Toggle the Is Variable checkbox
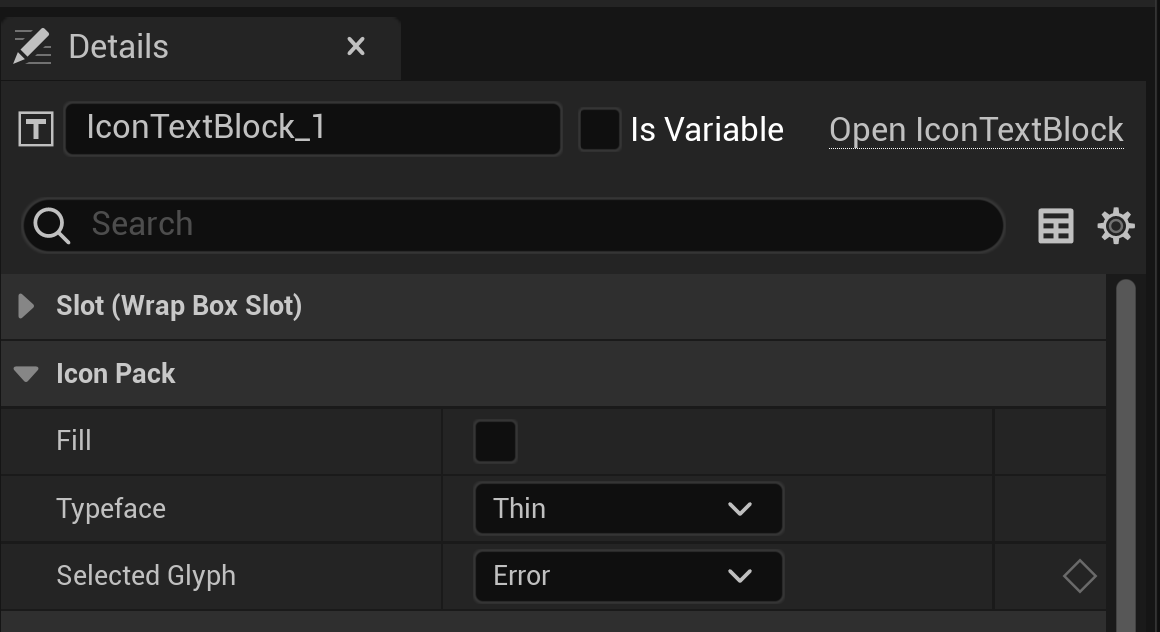1160x632 pixels. [x=599, y=130]
